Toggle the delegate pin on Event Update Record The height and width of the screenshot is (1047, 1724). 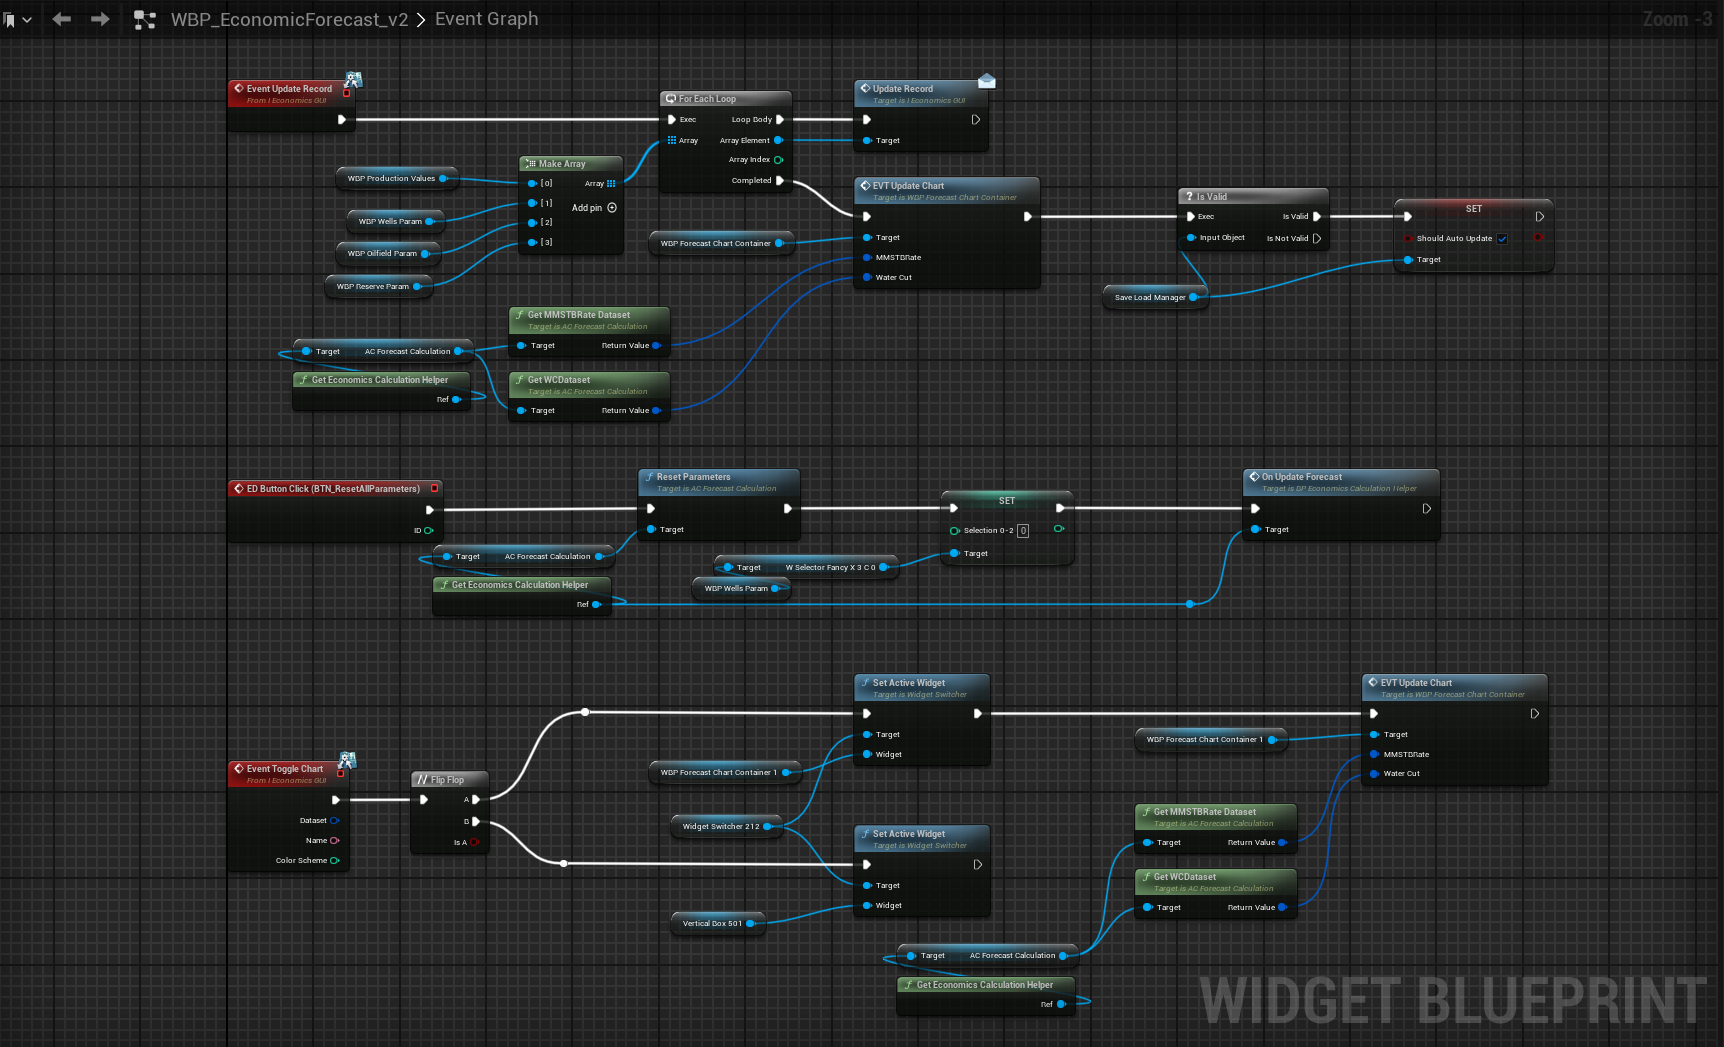[x=347, y=93]
